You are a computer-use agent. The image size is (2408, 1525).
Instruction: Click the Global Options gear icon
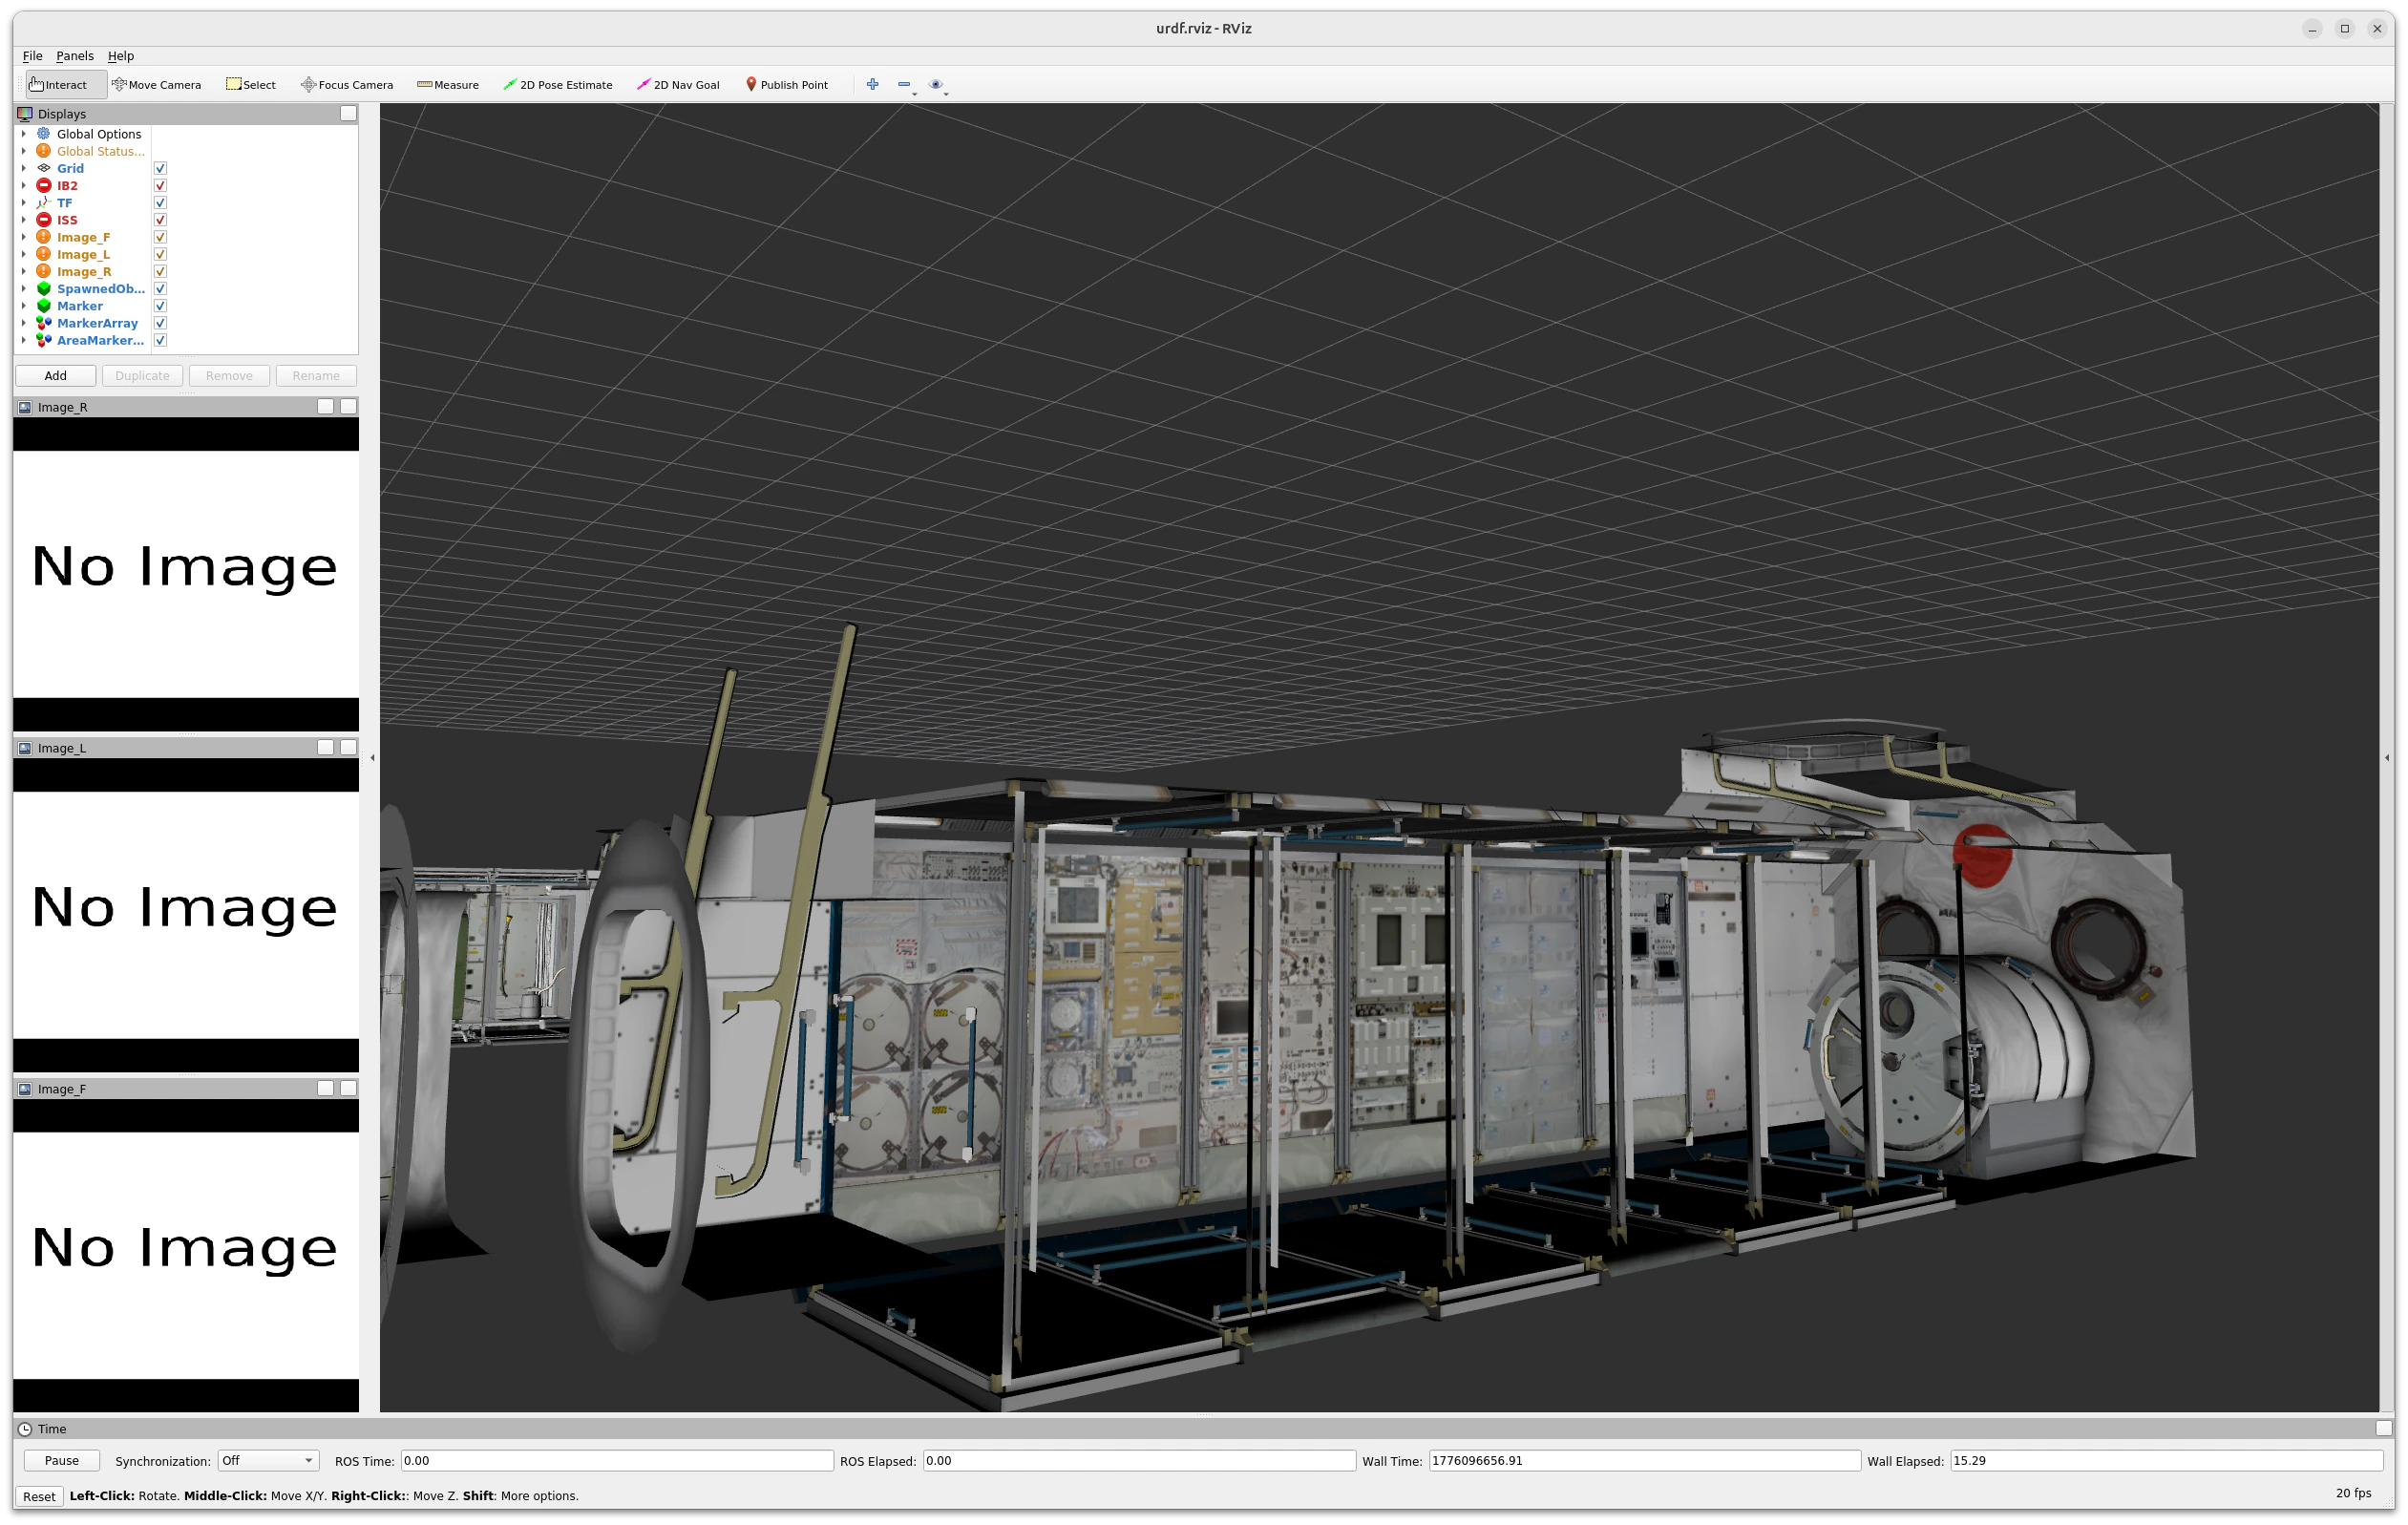click(44, 134)
